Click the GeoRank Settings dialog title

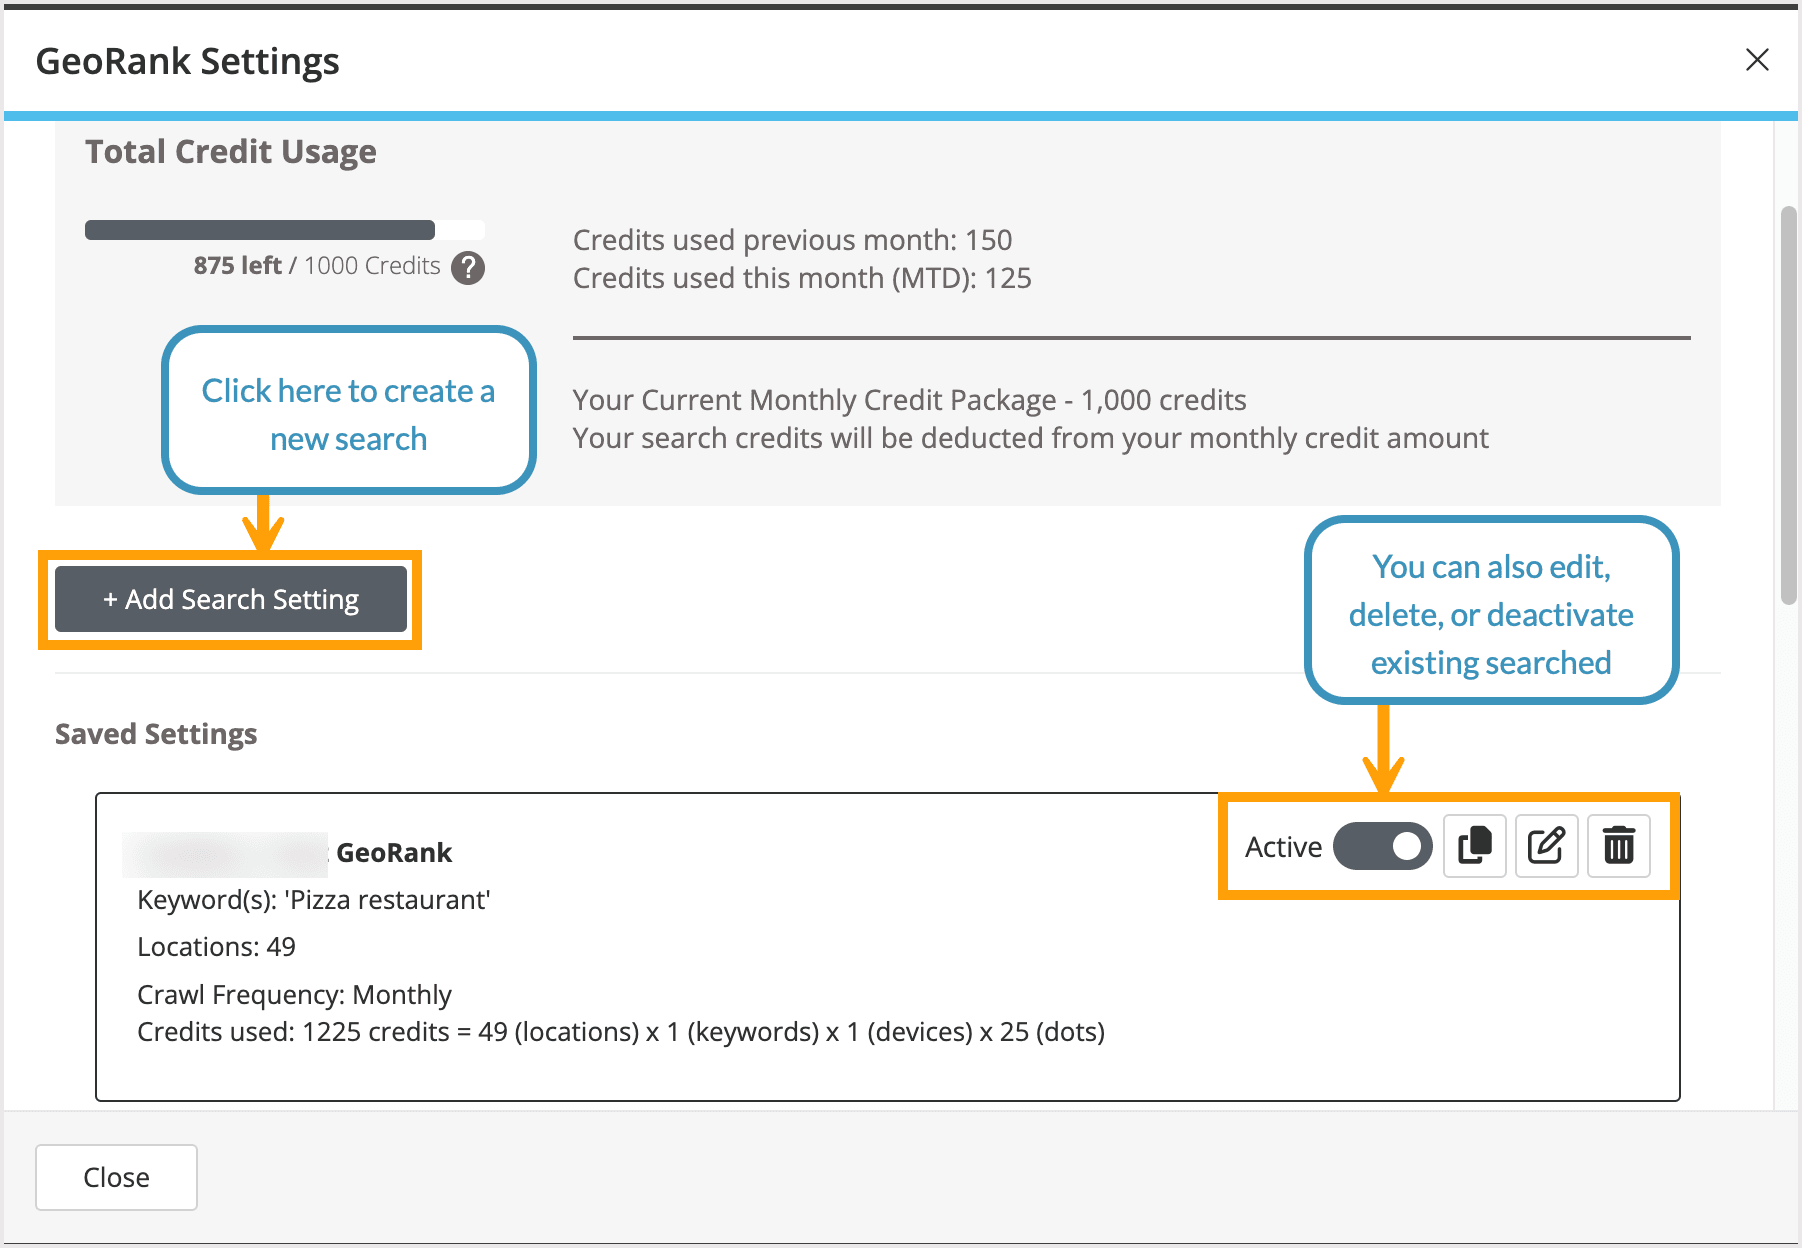click(188, 61)
